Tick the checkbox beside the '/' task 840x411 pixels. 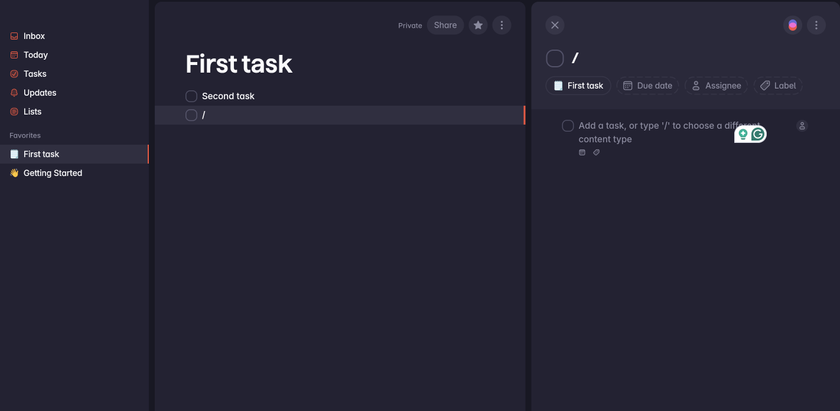click(191, 115)
